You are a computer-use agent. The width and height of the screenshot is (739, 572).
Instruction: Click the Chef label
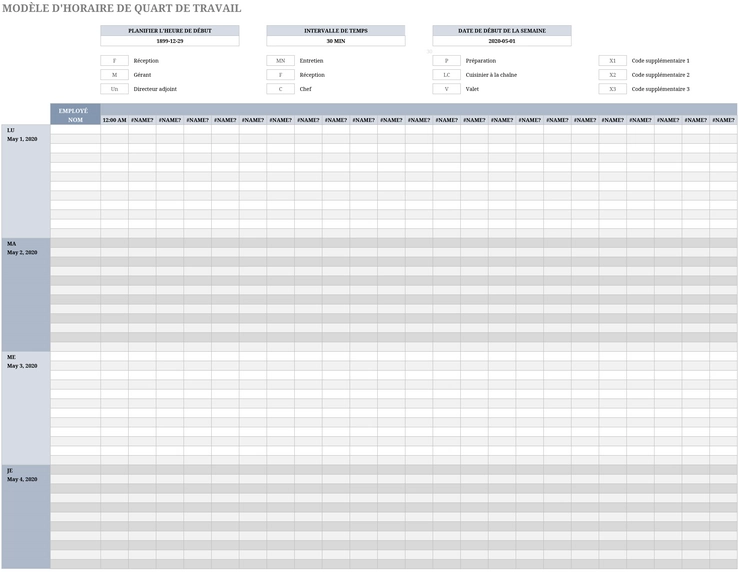click(305, 89)
